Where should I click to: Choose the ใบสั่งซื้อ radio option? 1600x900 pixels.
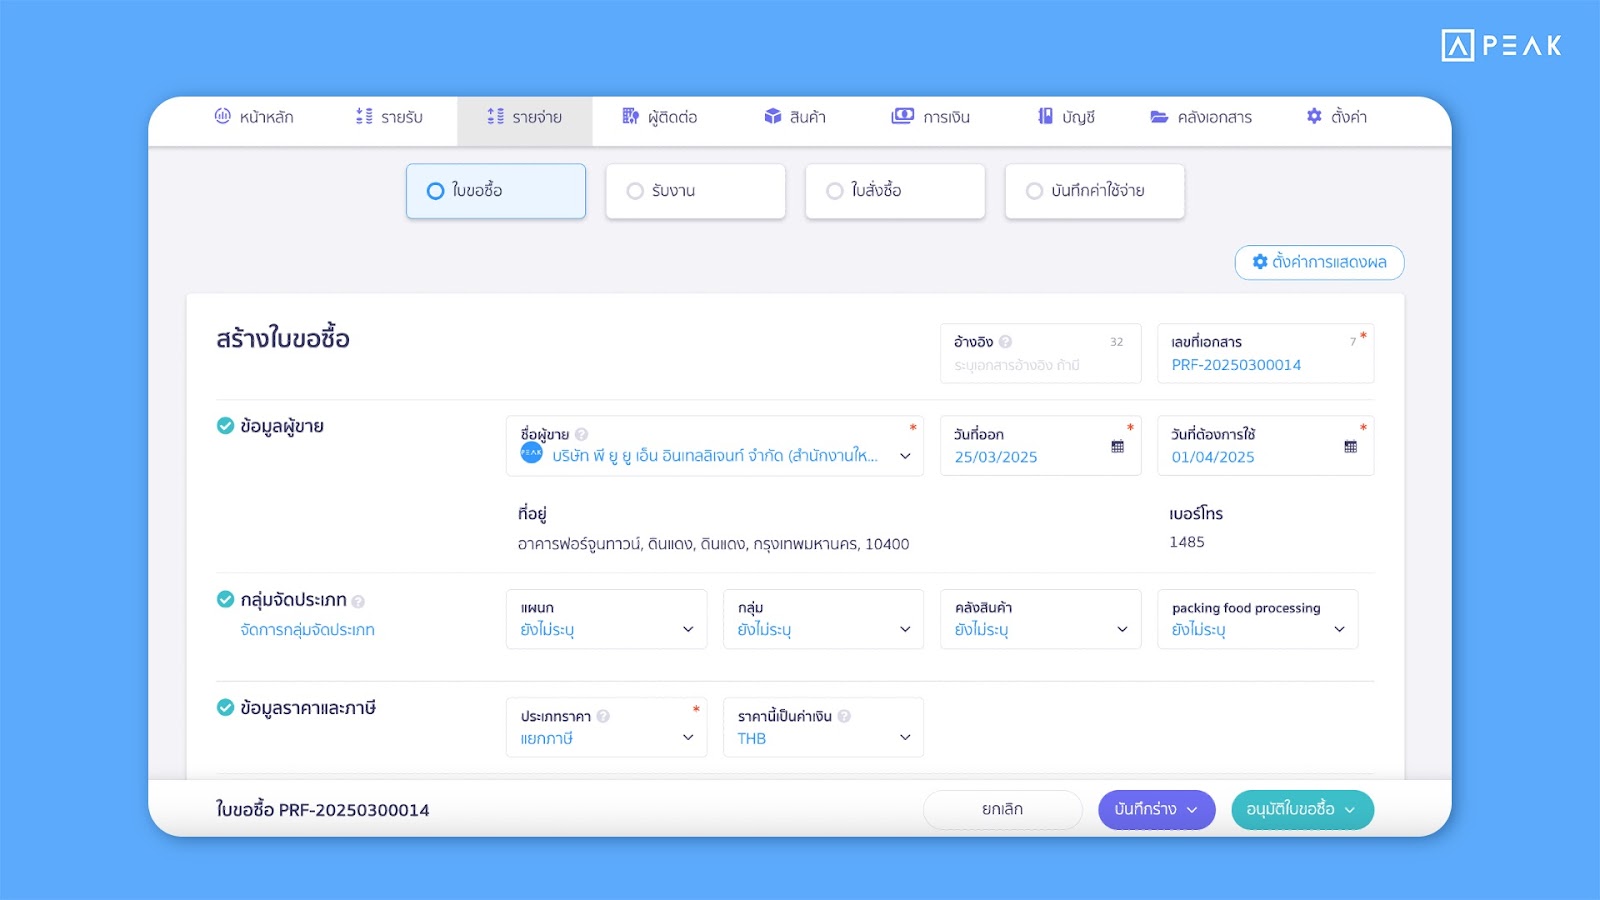pyautogui.click(x=835, y=191)
